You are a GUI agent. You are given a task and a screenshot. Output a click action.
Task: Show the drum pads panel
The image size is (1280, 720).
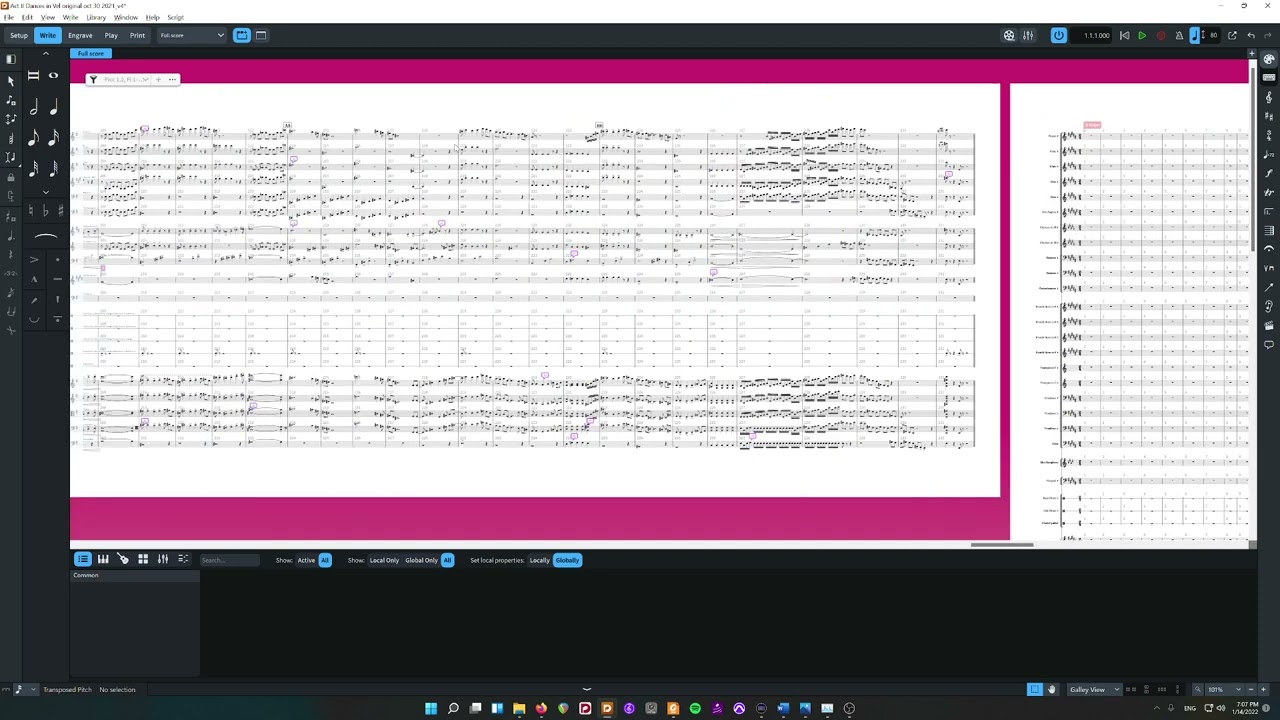pos(143,560)
